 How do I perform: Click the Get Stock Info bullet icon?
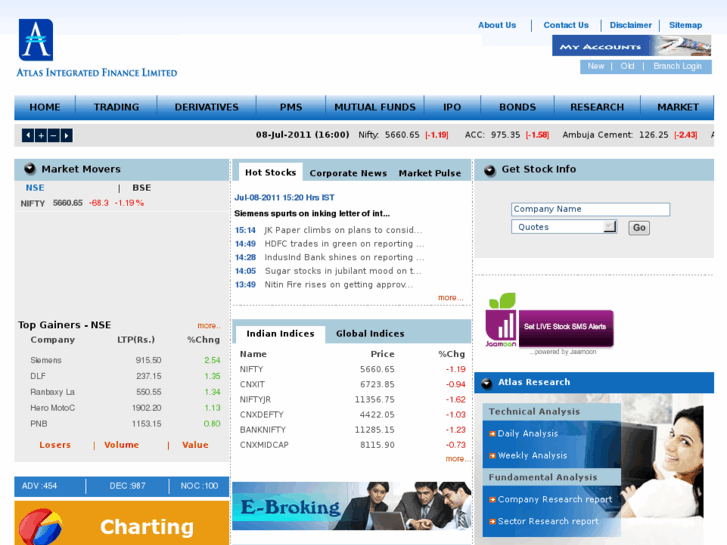(x=490, y=170)
